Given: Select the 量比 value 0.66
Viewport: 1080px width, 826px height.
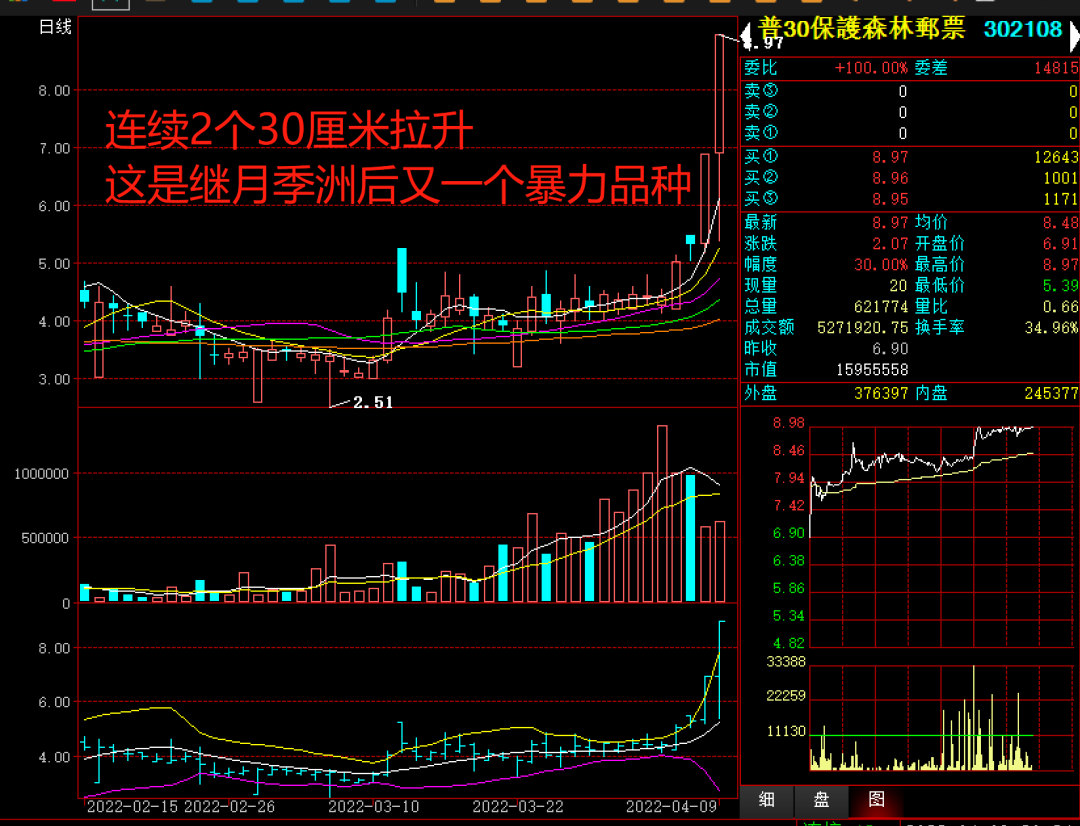Looking at the screenshot, I should [x=1061, y=307].
